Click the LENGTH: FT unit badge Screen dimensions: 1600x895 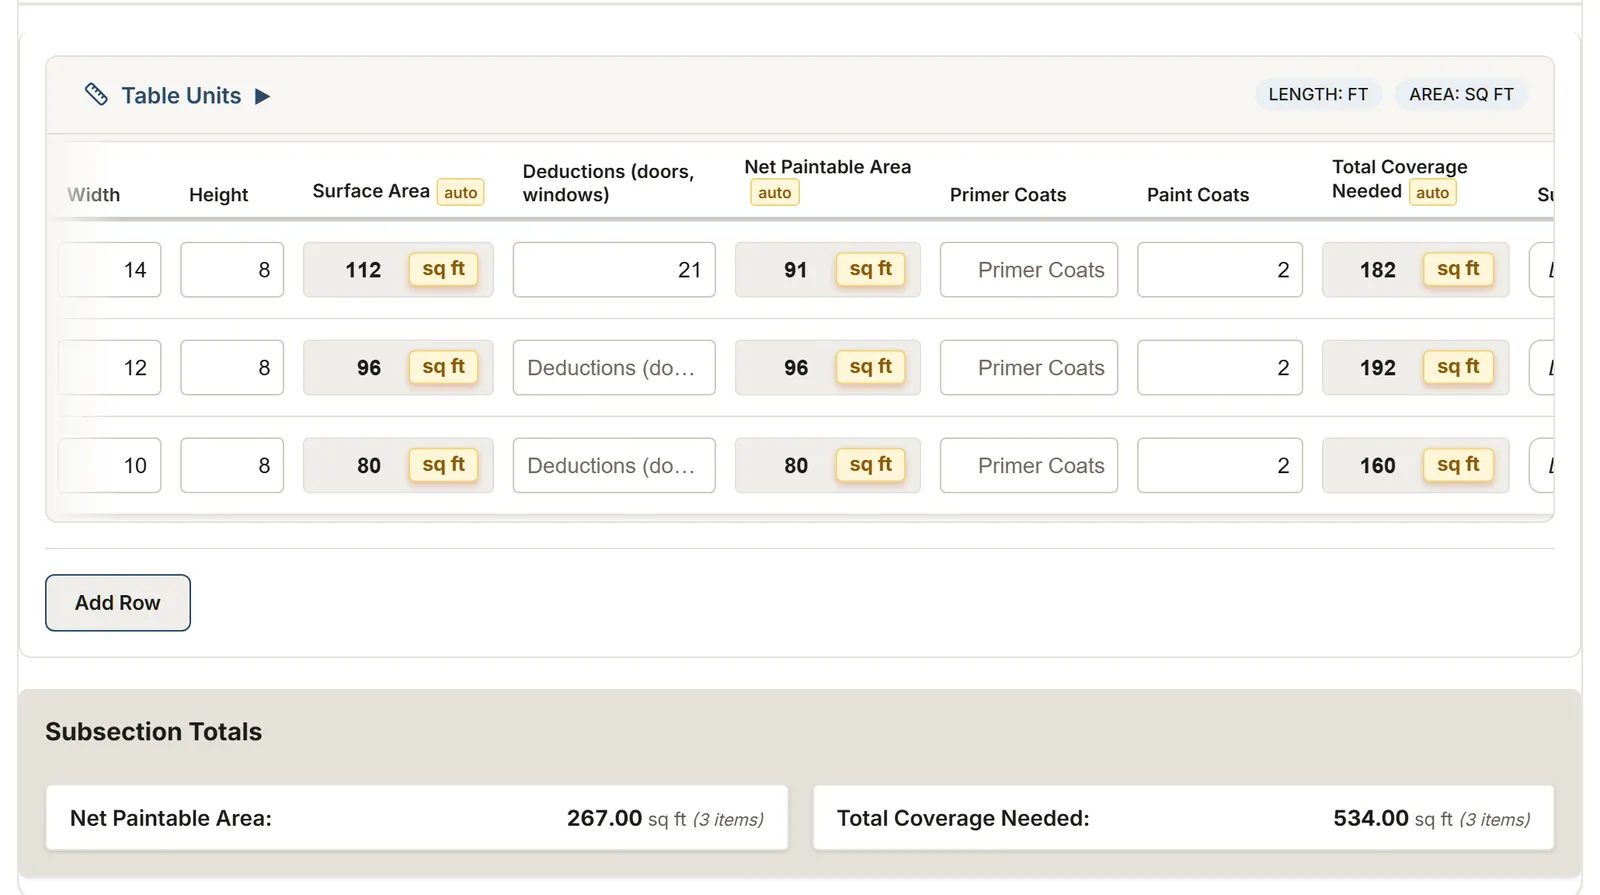1318,94
